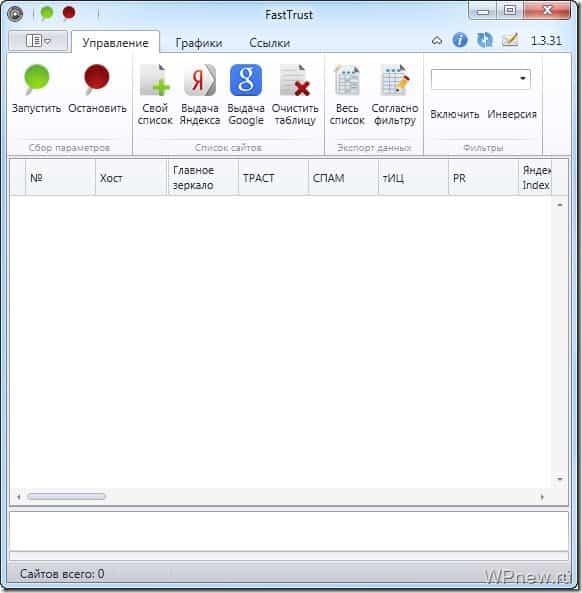The image size is (582, 593).
Task: Toggle the Инверсия filter option
Action: tap(512, 114)
